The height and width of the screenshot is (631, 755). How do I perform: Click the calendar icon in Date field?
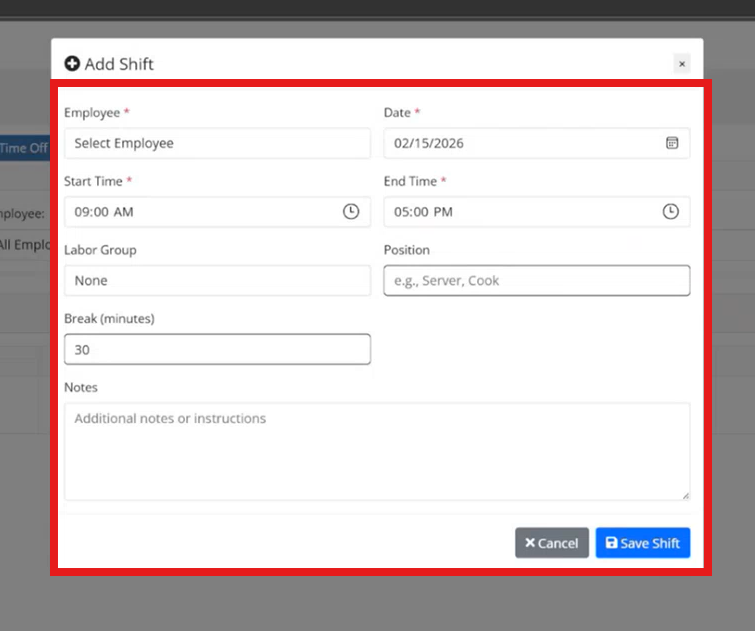point(672,143)
